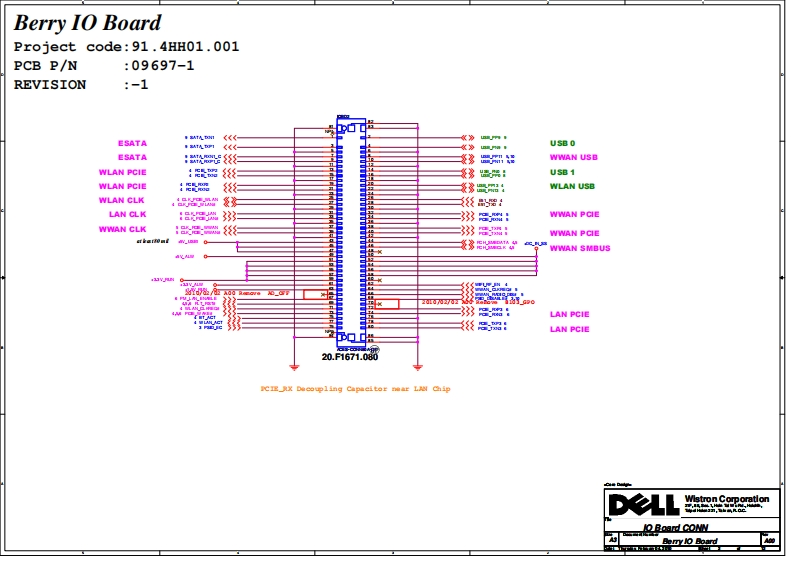Viewport: 793px width, 561px height.
Task: Click the WWAN CLK label on left
Action: pos(123,229)
